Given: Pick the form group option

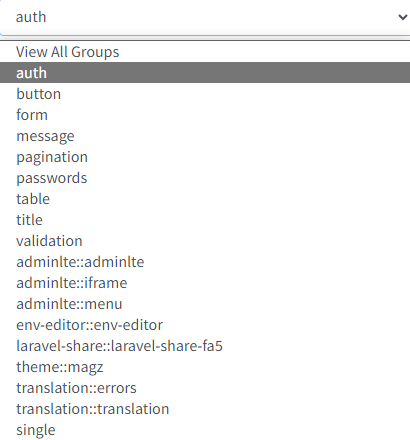Looking at the screenshot, I should point(205,115).
